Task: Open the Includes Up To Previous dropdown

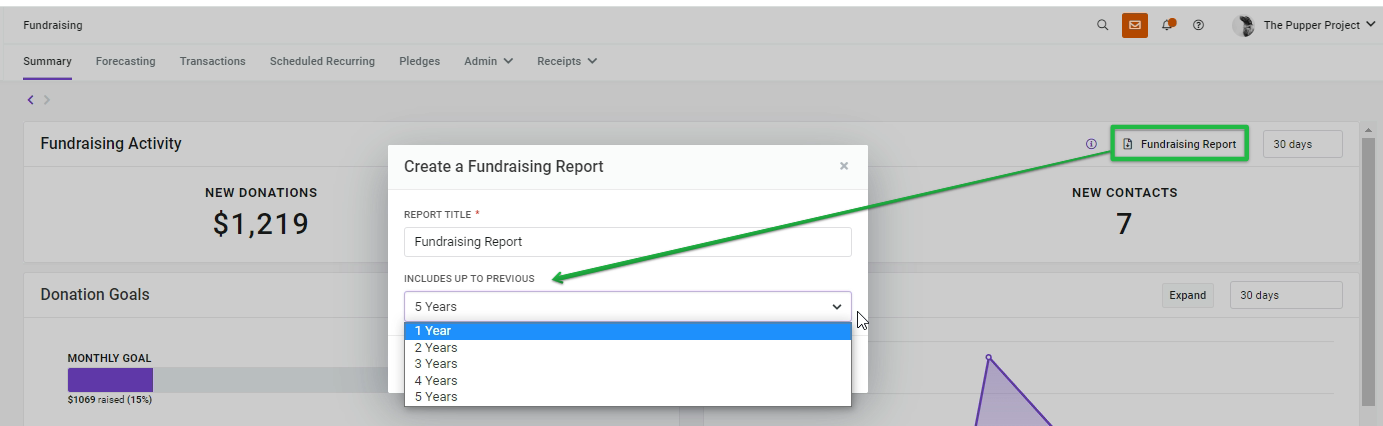Action: [x=628, y=307]
